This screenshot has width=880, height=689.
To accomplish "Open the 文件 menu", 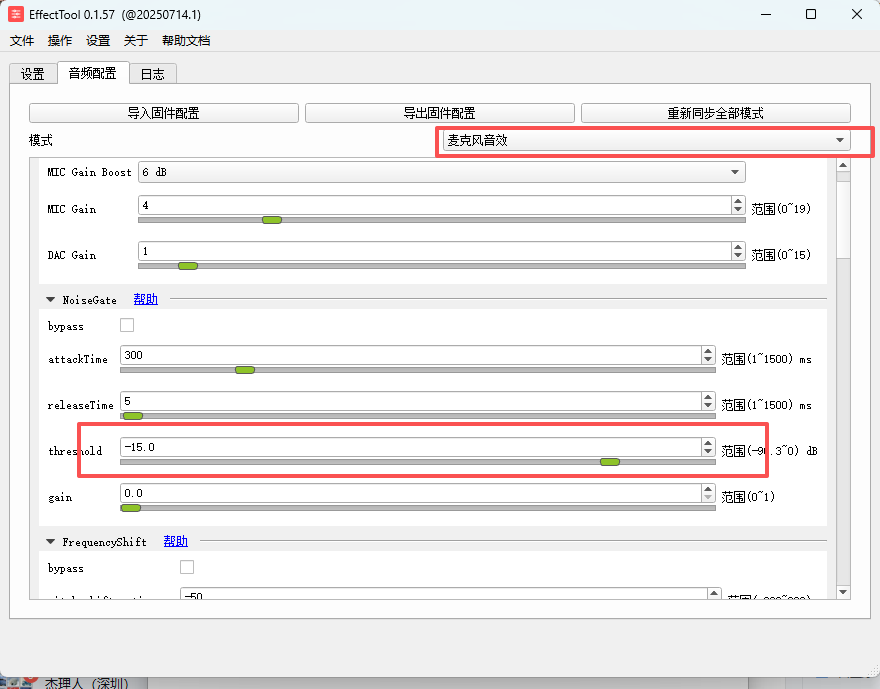I will (x=22, y=40).
